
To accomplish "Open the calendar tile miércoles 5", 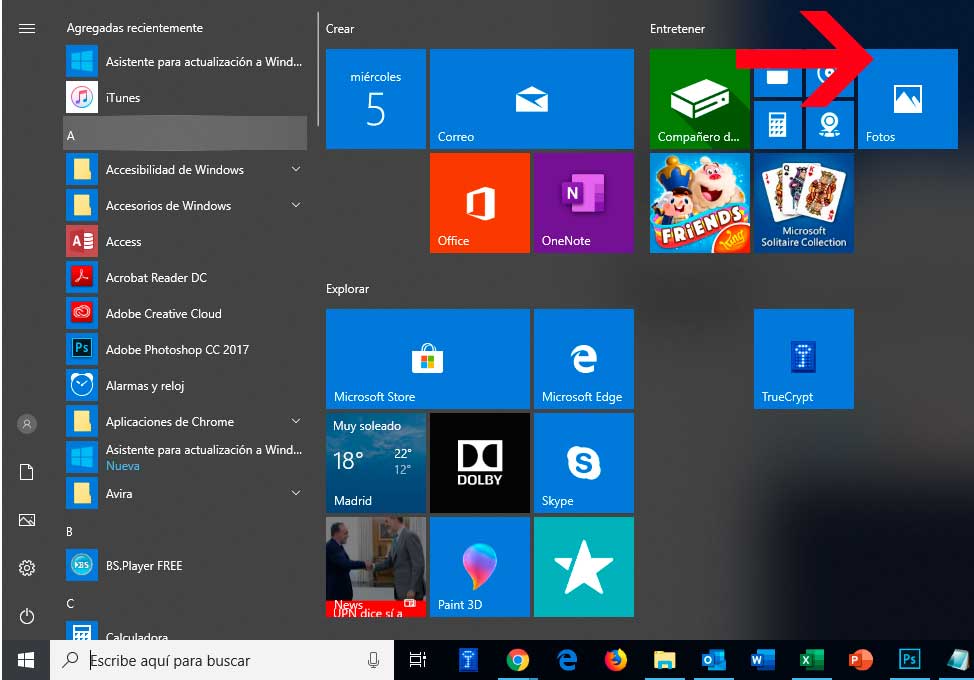I will 376,99.
